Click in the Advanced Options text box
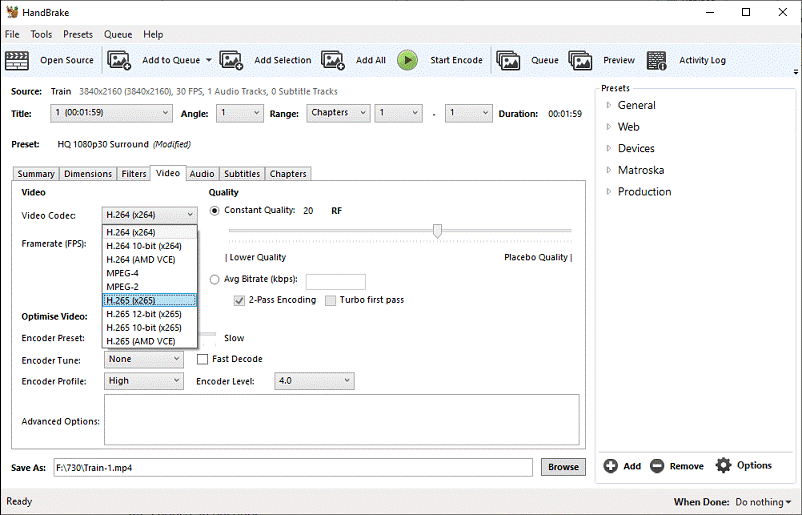The image size is (802, 515). pos(342,420)
